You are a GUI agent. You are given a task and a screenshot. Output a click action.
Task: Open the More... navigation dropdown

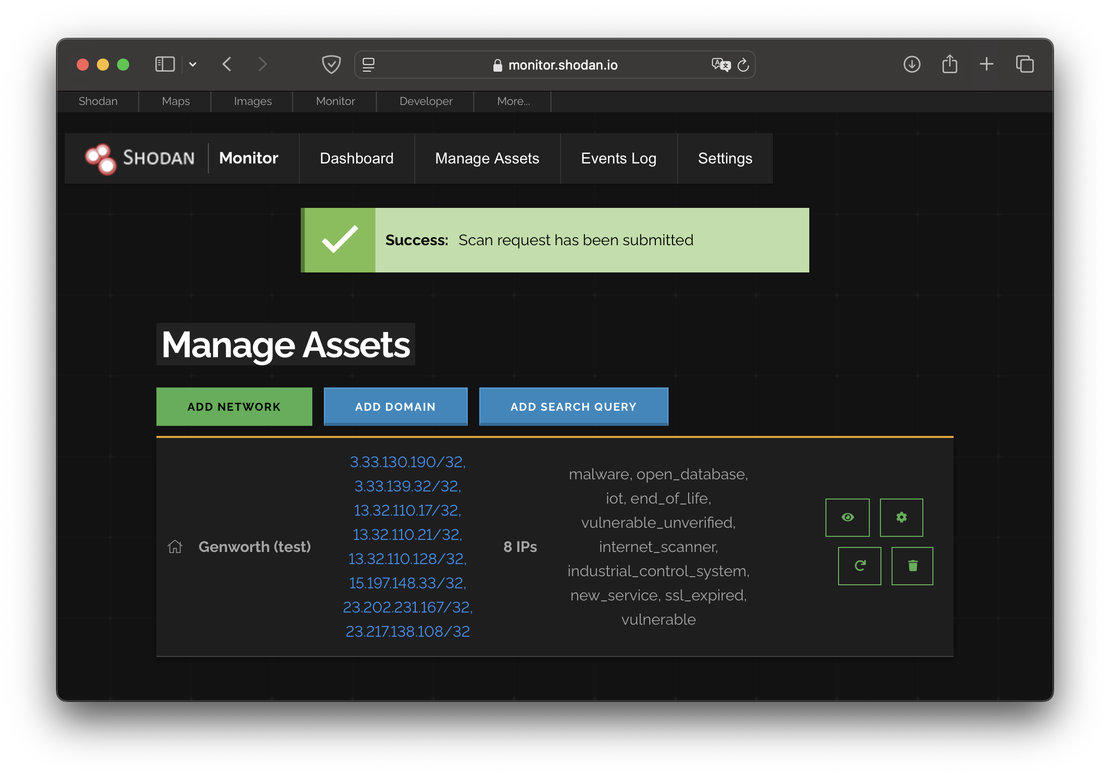coord(512,101)
